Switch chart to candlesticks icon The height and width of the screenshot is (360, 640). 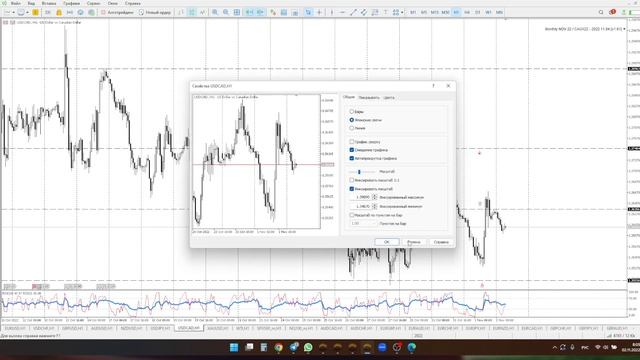[192, 12]
